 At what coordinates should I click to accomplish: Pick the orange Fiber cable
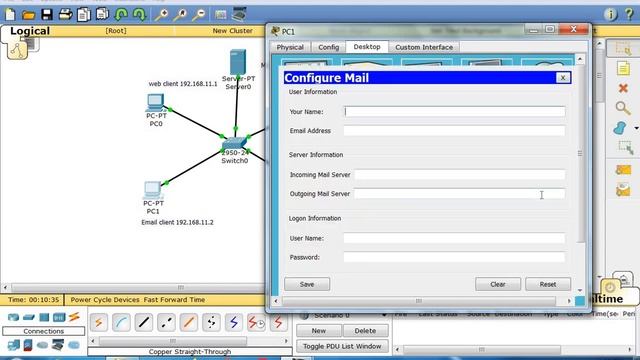pos(189,323)
